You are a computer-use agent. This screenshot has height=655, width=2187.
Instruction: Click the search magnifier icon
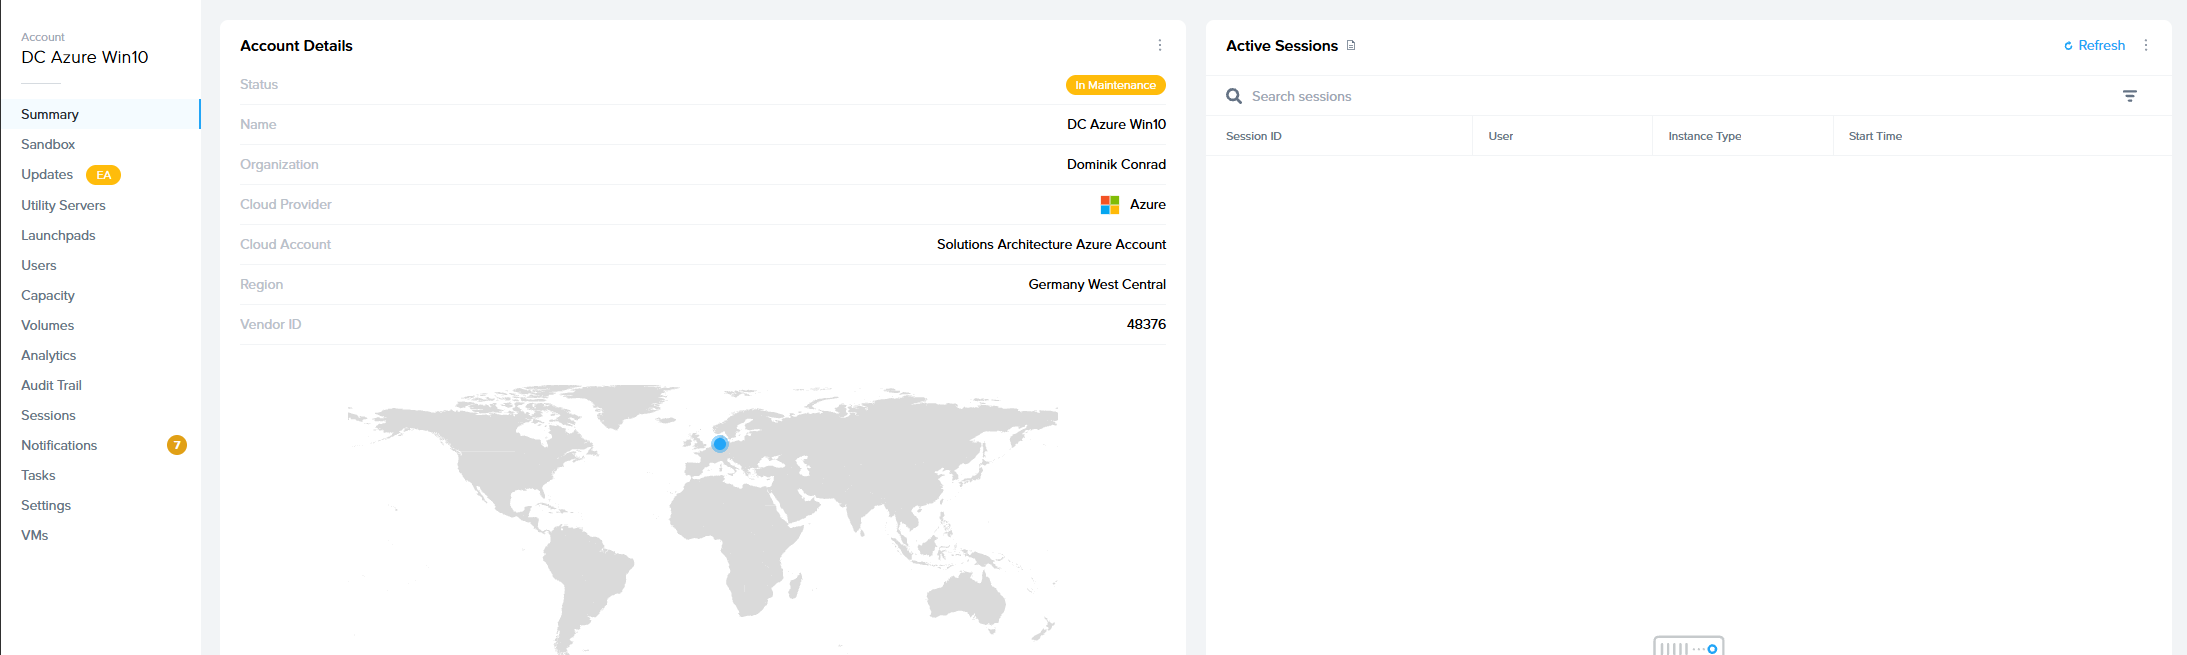1234,96
